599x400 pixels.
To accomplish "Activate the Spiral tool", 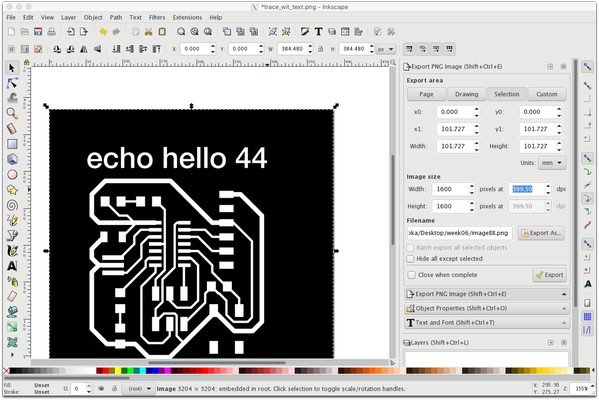I will click(12, 205).
